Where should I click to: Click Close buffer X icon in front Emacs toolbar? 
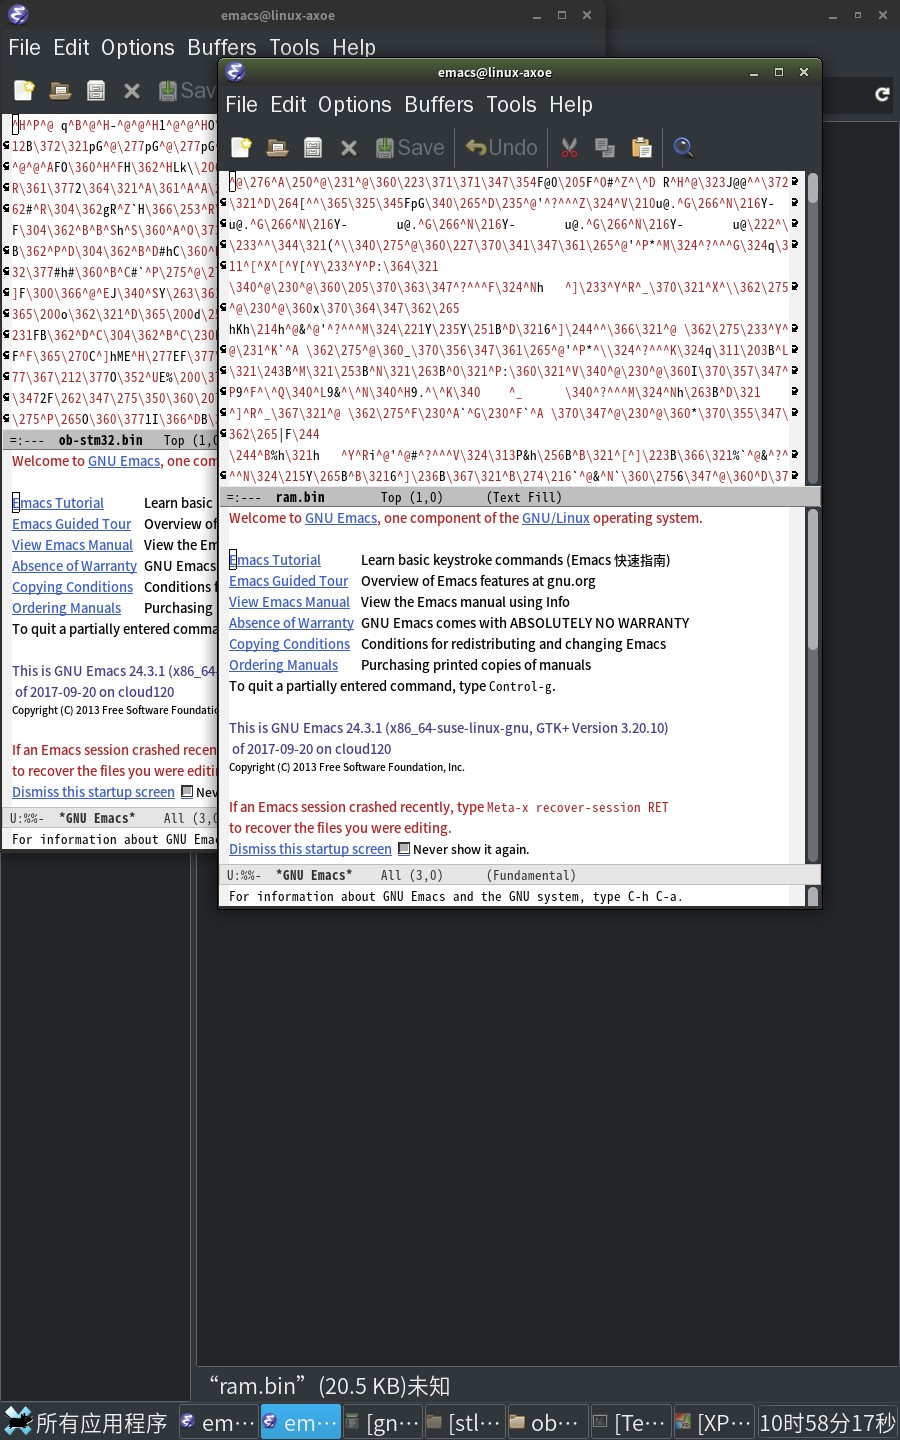(x=349, y=148)
